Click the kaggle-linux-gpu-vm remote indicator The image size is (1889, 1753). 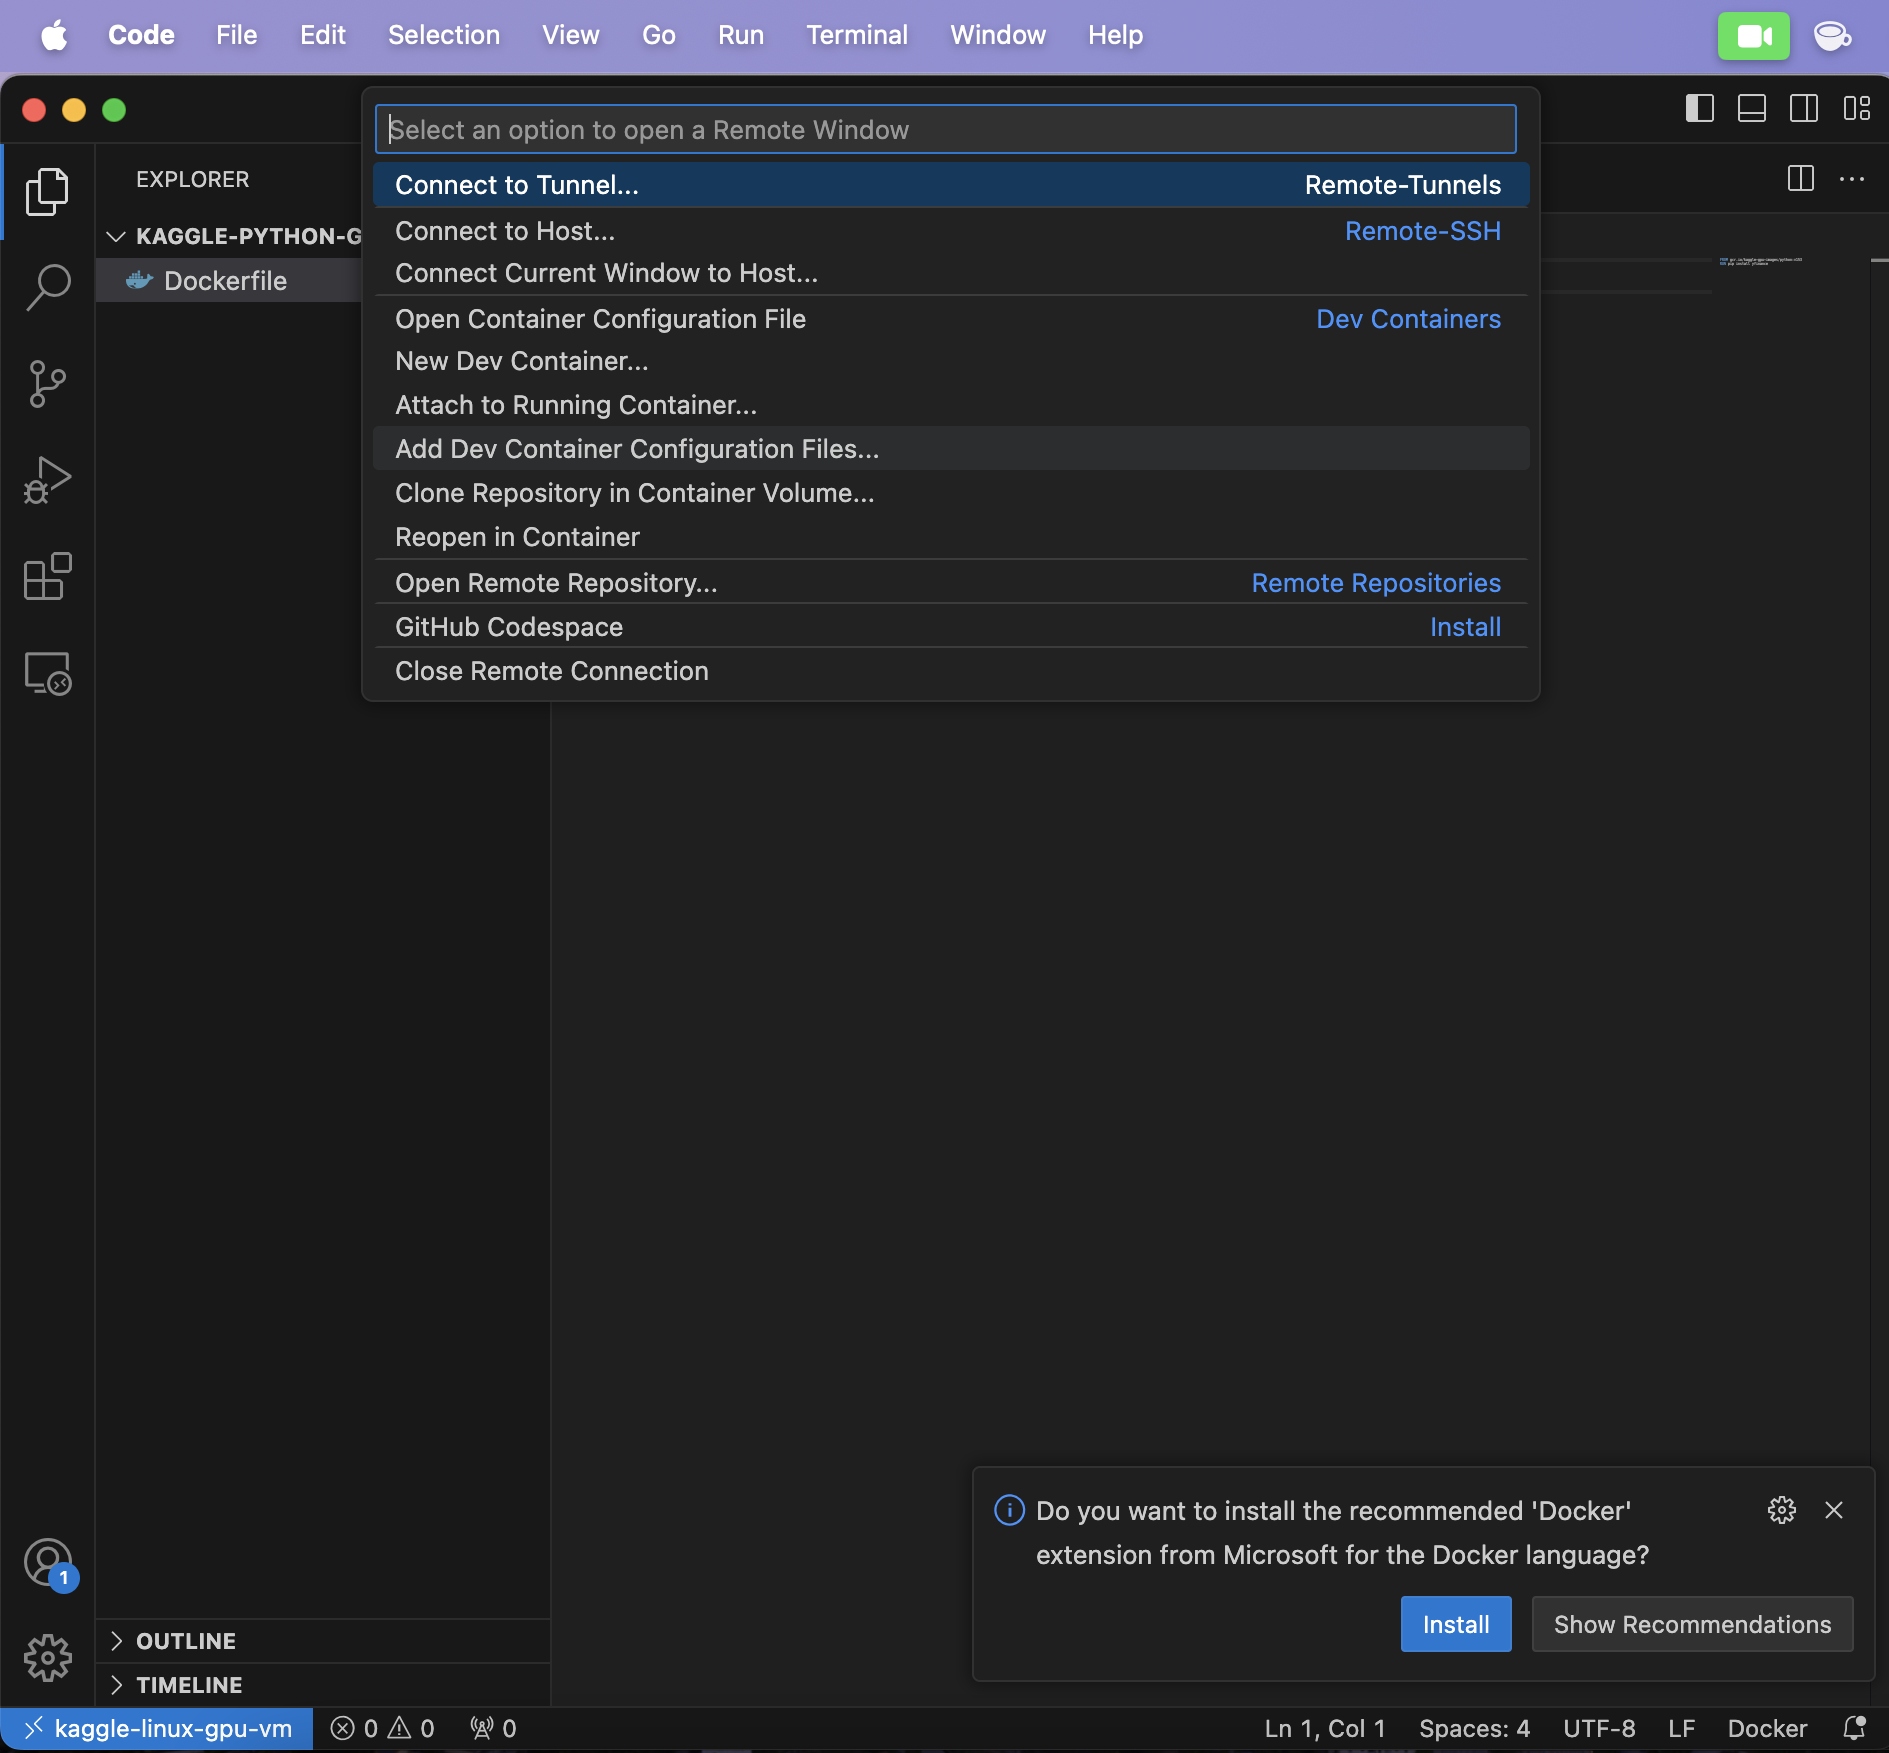(x=157, y=1728)
